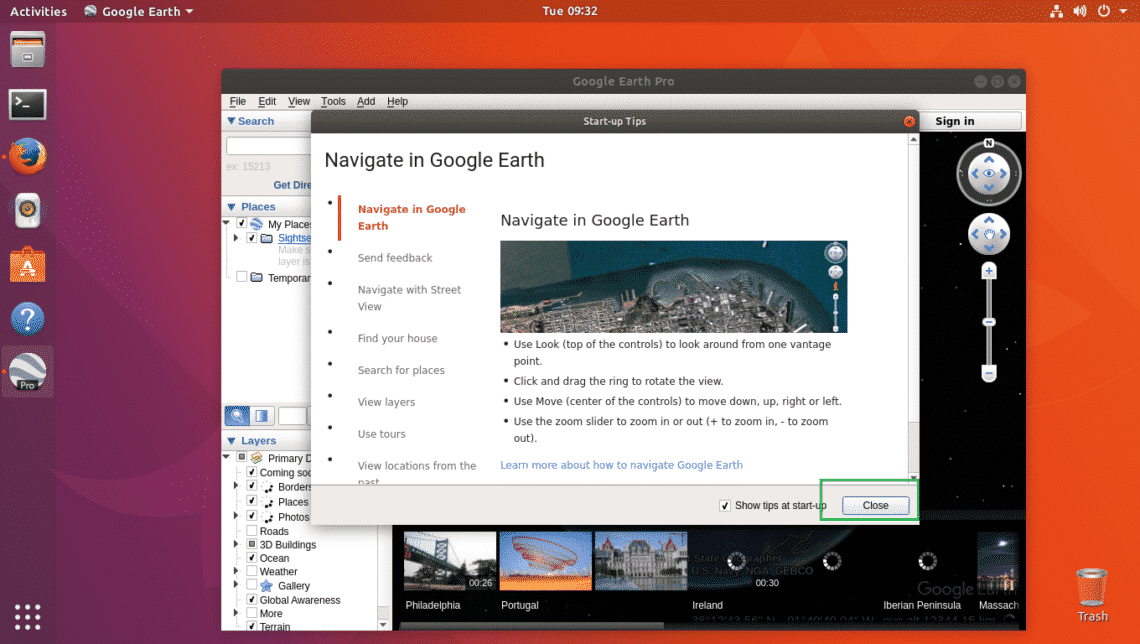
Task: Toggle the Global Awareness checkbox
Action: click(x=252, y=599)
